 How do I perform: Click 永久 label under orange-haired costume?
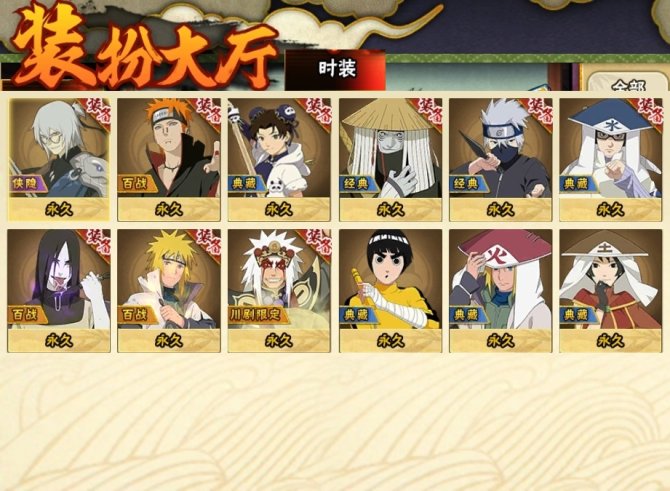pyautogui.click(x=169, y=209)
